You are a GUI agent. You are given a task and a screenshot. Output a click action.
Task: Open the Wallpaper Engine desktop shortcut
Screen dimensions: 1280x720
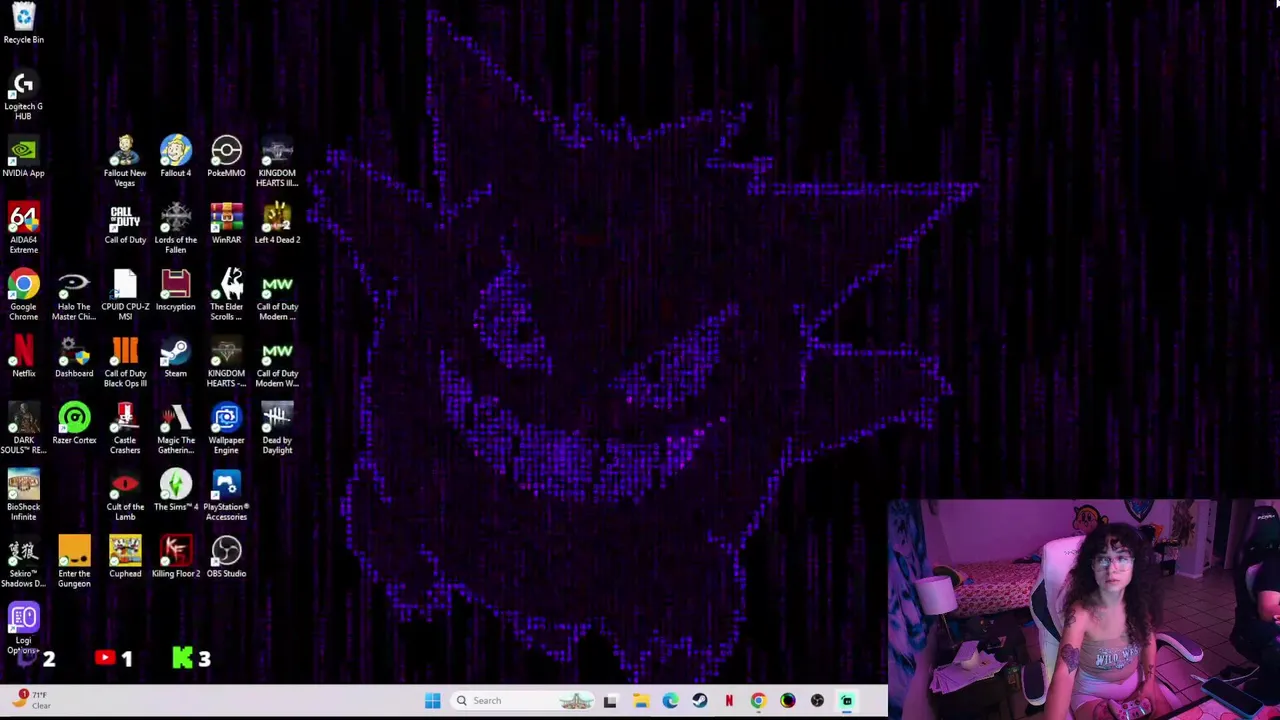[x=226, y=429]
